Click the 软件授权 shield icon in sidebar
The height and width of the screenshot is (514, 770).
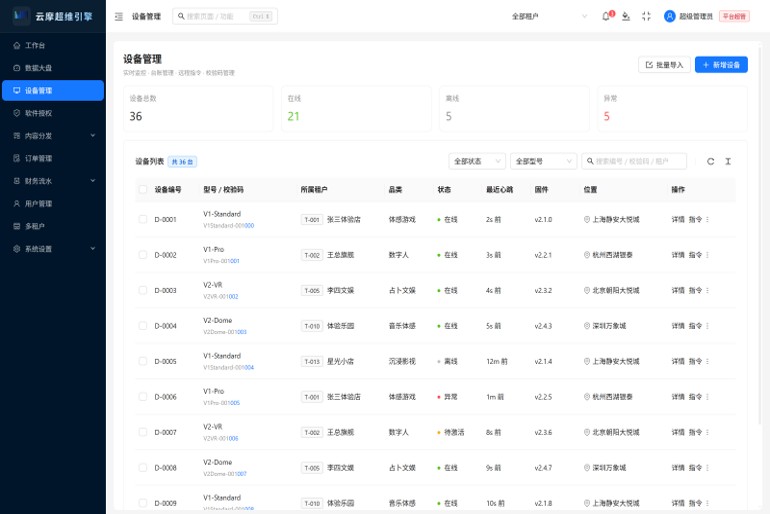point(17,113)
